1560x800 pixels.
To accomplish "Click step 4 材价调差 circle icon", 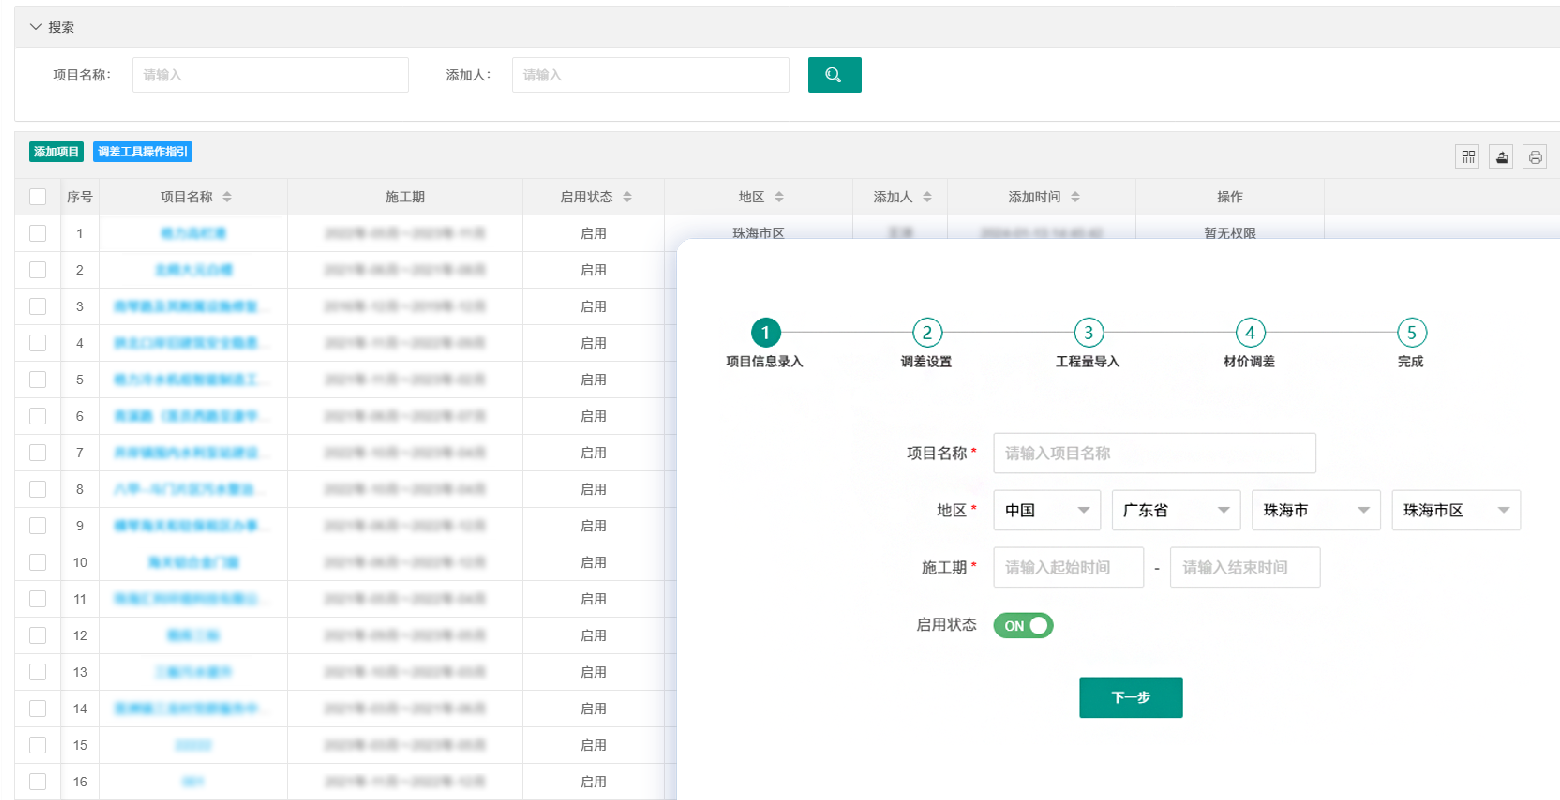I will click(1250, 332).
